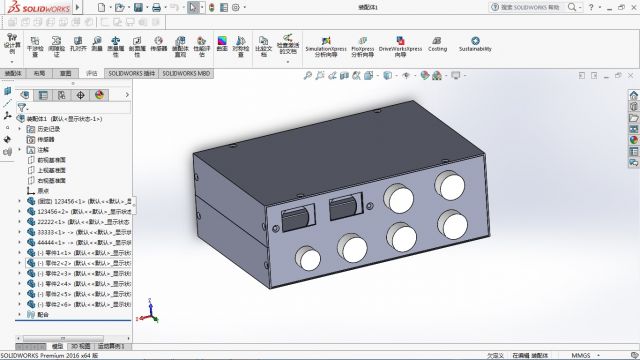Open the dropdown under 设计算例
The width and height of the screenshot is (640, 360).
[x=12, y=62]
